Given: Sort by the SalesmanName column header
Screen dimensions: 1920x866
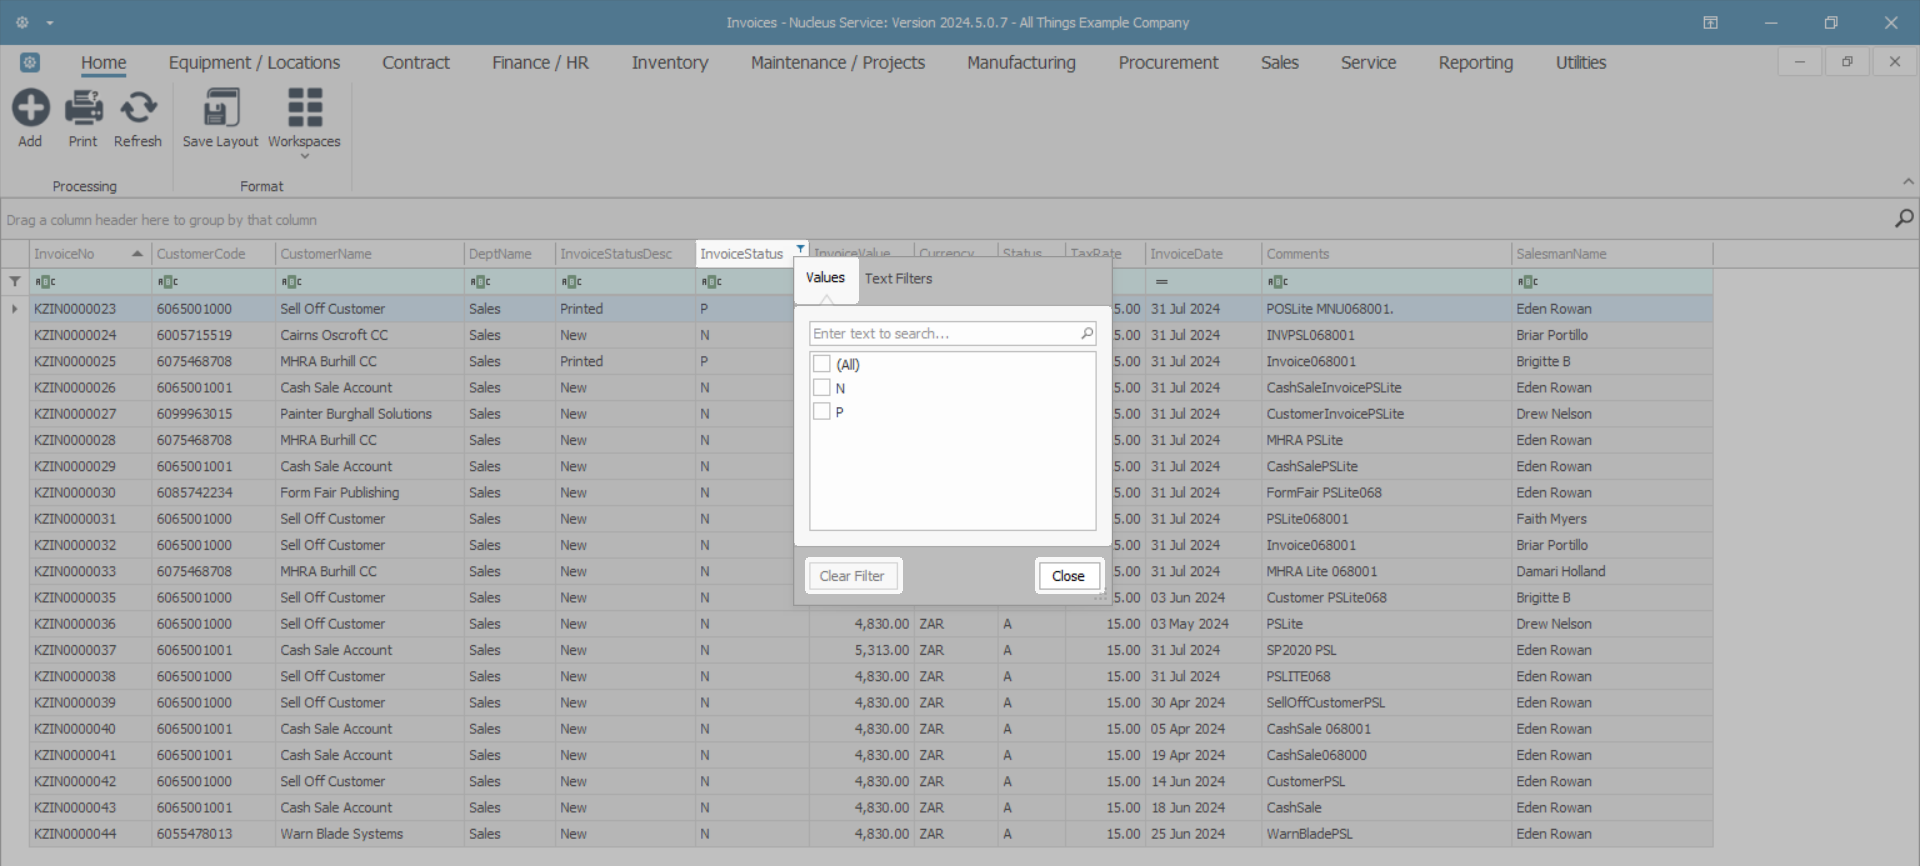Looking at the screenshot, I should [1612, 254].
